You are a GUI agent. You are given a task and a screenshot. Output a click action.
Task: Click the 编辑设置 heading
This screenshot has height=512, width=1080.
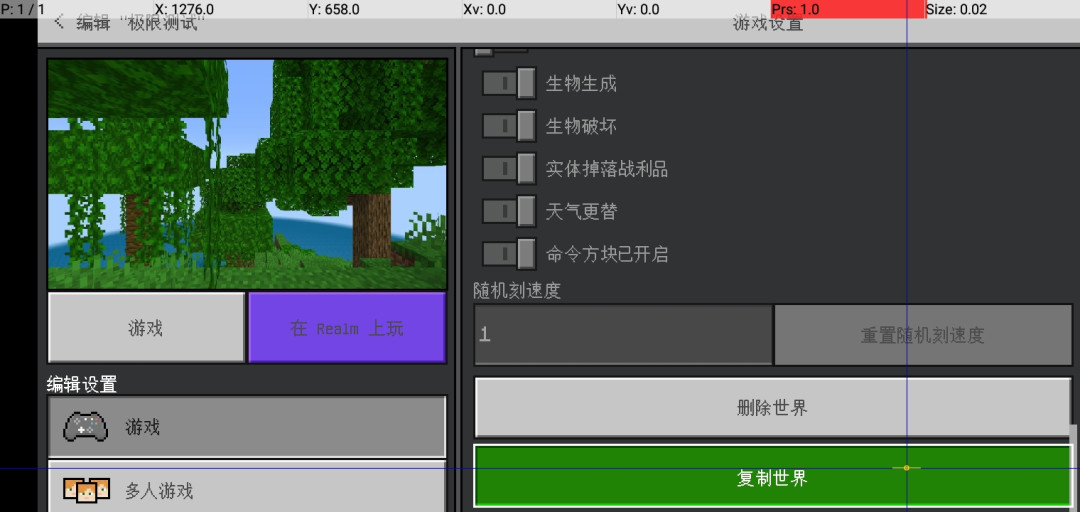click(82, 384)
